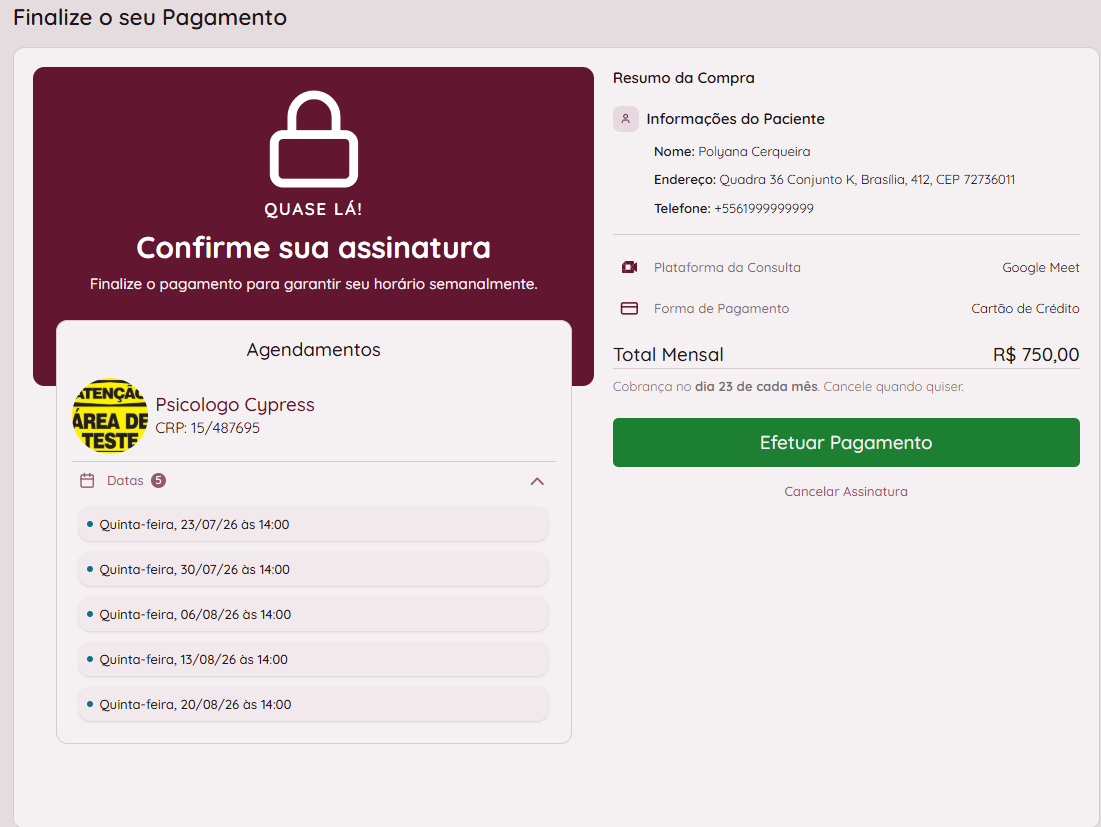The height and width of the screenshot is (827, 1101).
Task: Click the Total Mensal R$ 750,00 amount
Action: click(x=1036, y=355)
